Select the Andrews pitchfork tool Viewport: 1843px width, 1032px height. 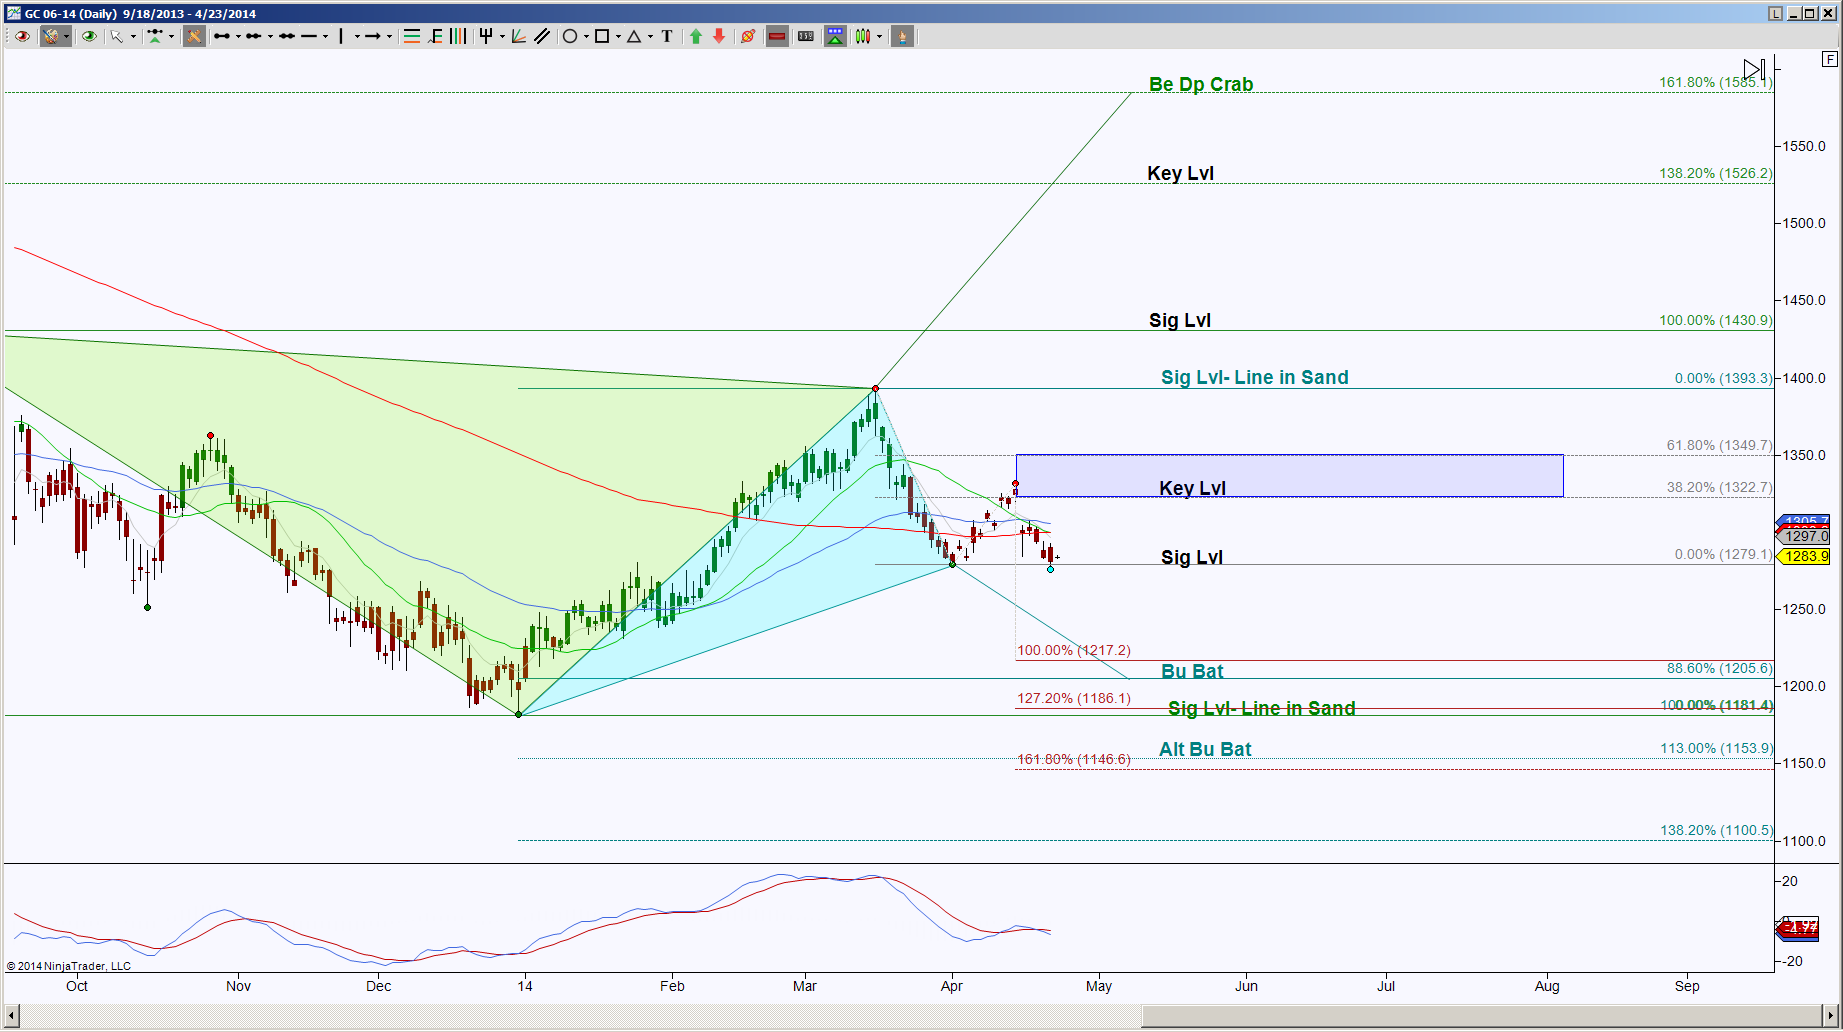(486, 36)
